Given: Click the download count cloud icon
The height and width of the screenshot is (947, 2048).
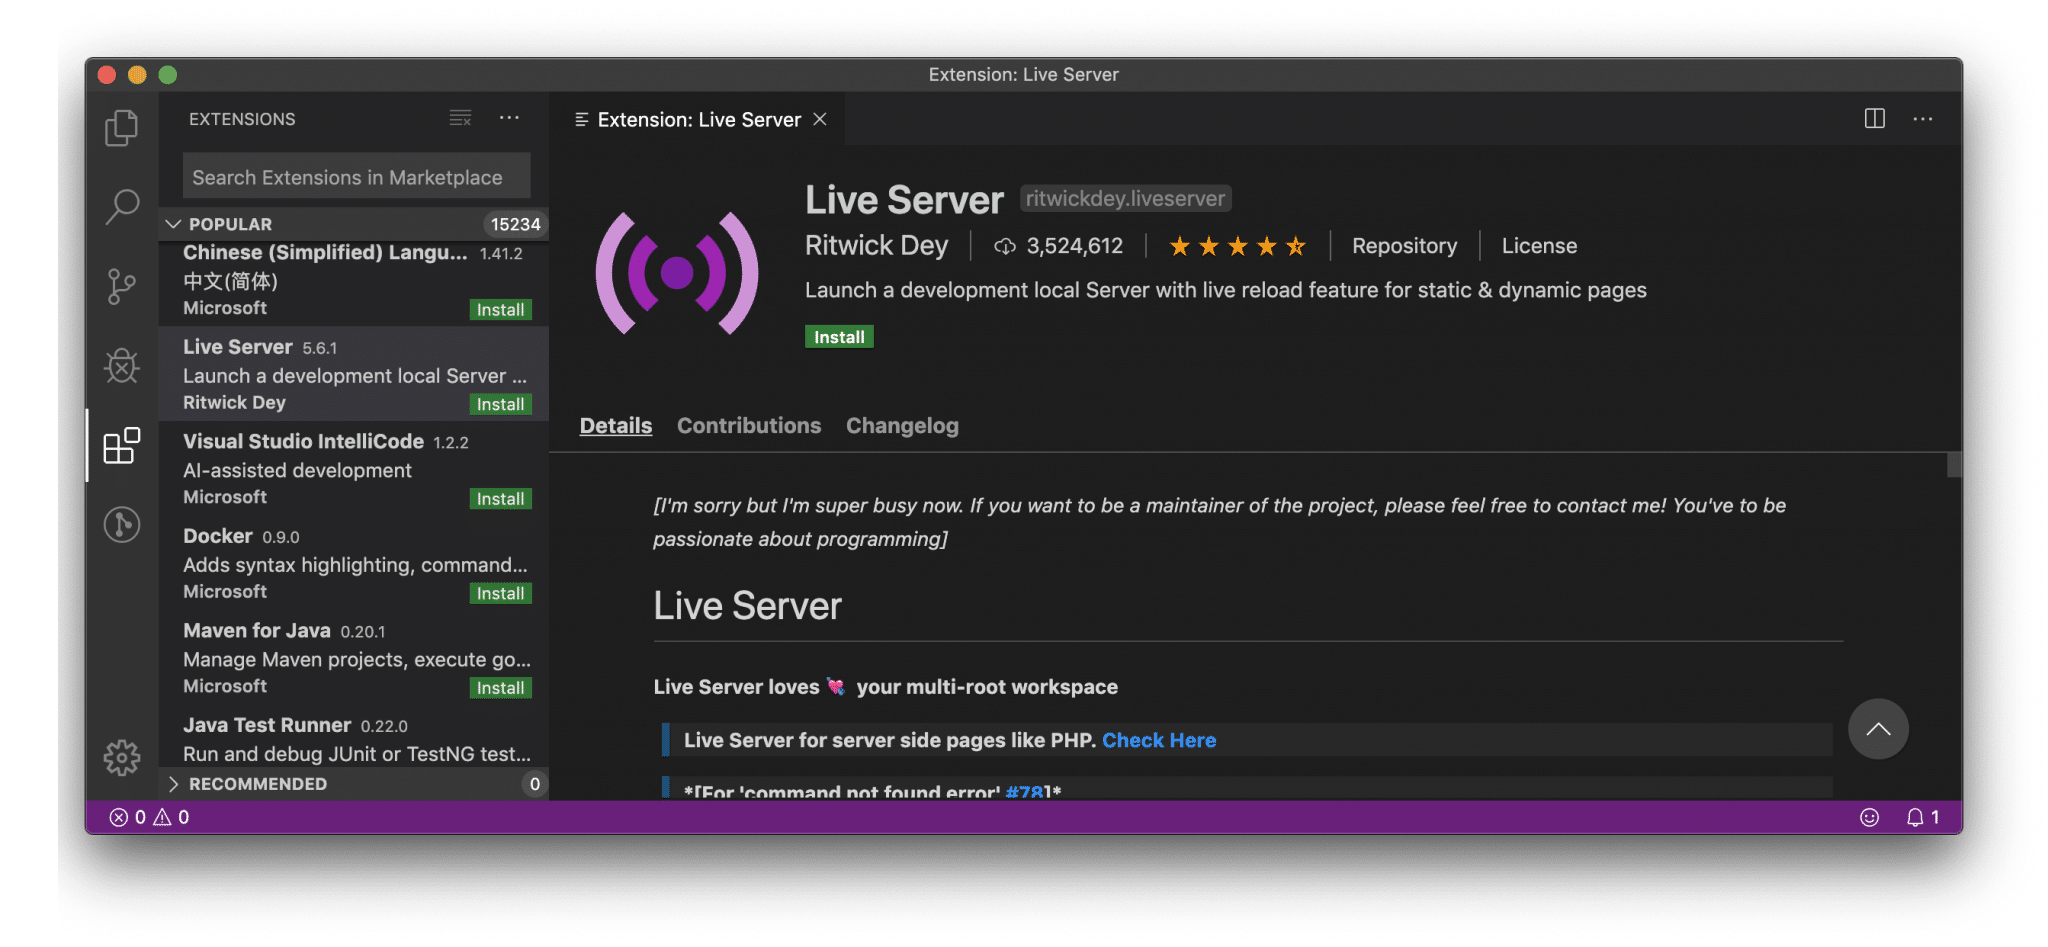Looking at the screenshot, I should (1005, 246).
